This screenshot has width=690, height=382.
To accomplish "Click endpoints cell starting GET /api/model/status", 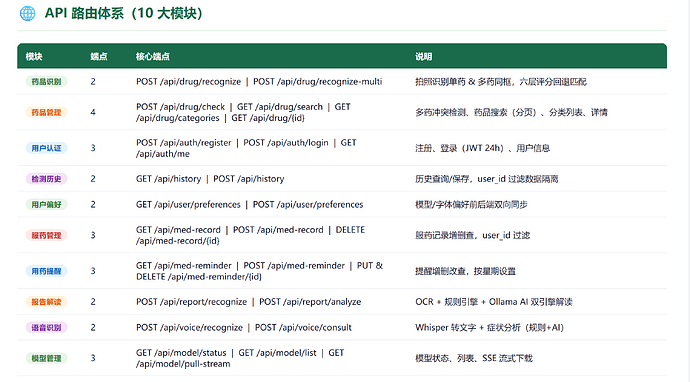I will [240, 358].
